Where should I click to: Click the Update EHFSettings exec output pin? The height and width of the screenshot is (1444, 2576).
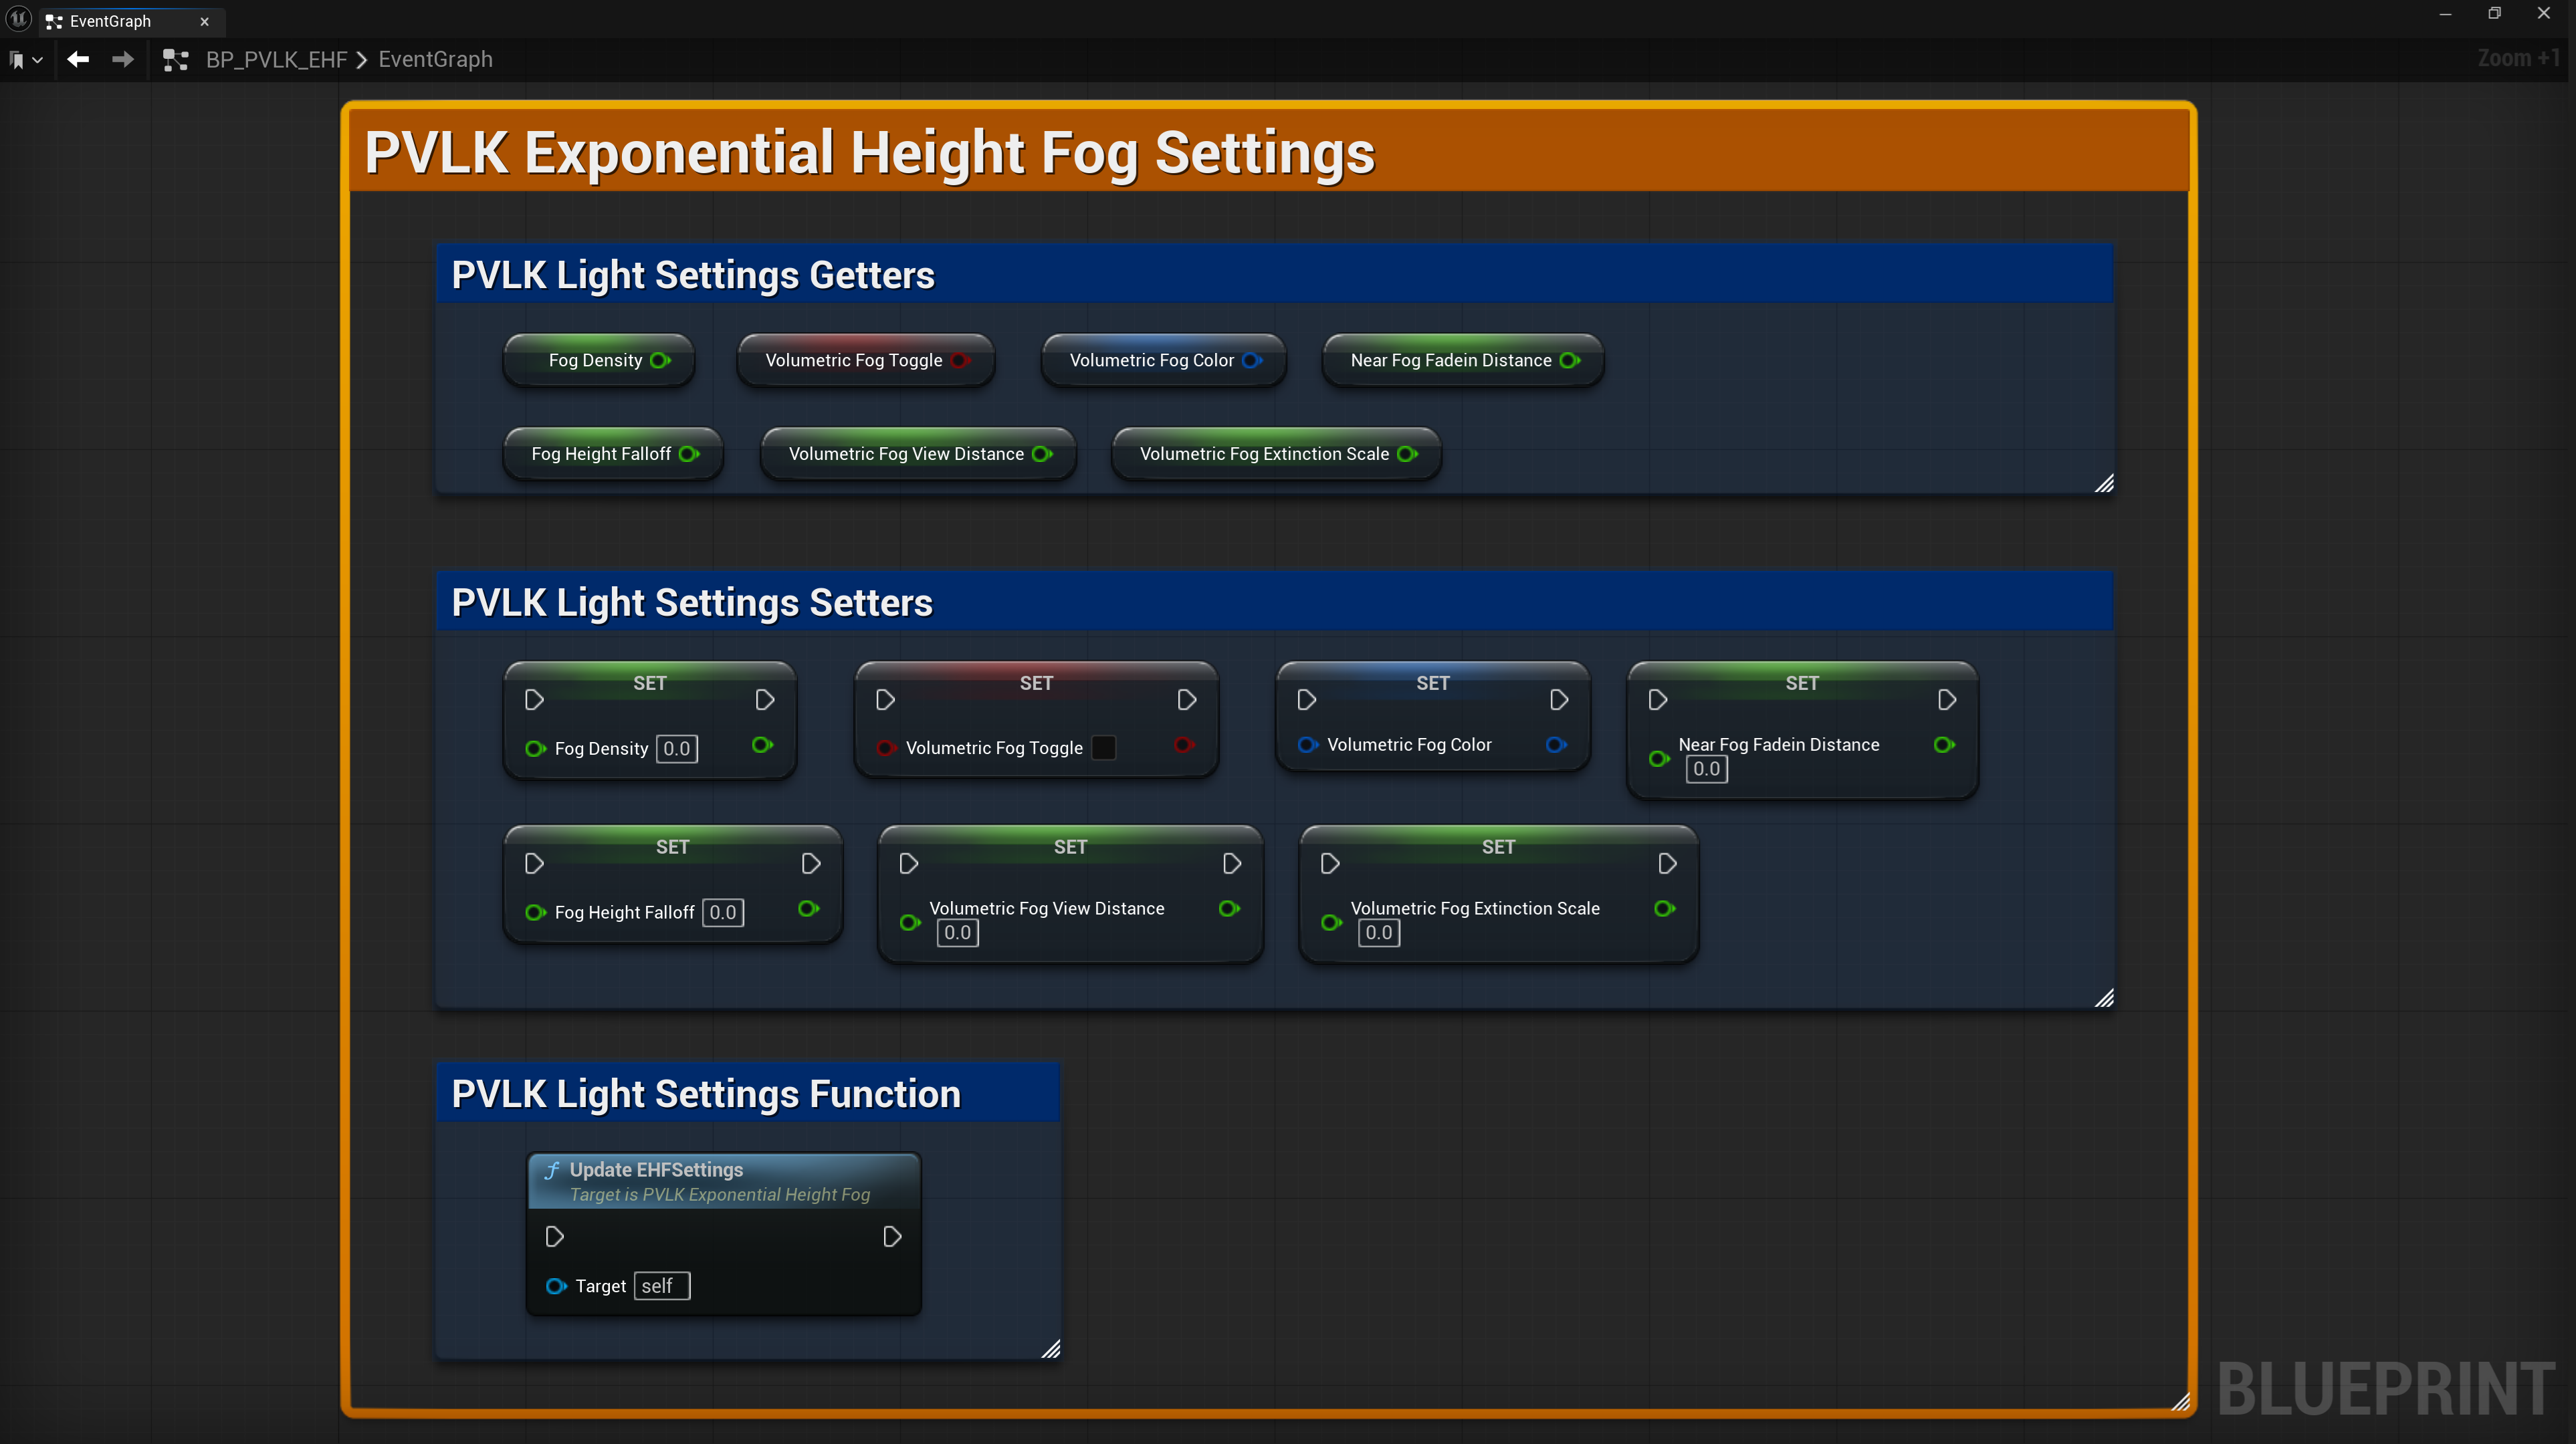(x=892, y=1237)
